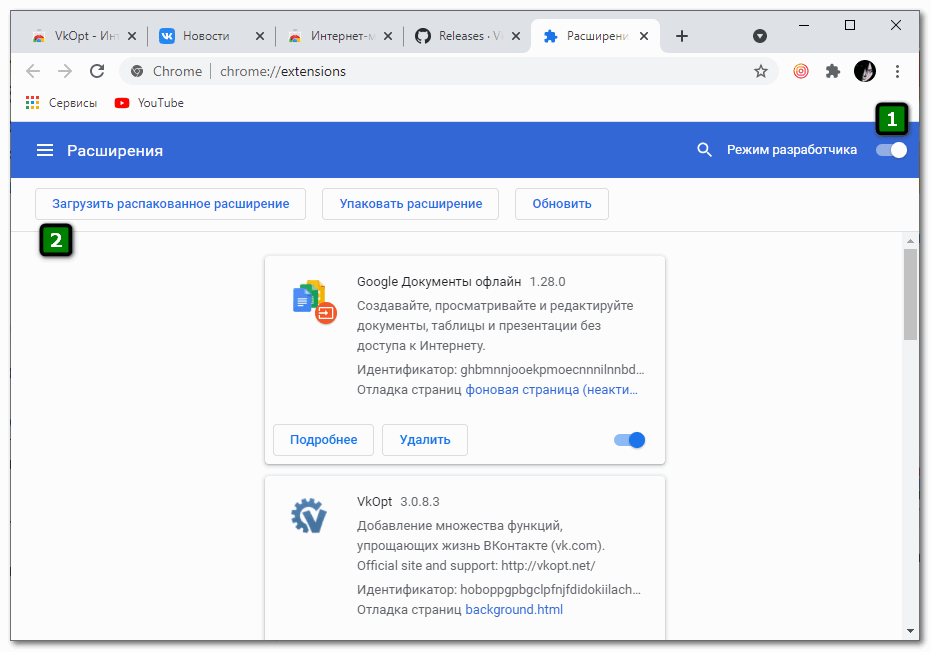Open Подробнее for Google Документы офлайн
Image resolution: width=931 pixels, height=652 pixels.
(x=323, y=440)
